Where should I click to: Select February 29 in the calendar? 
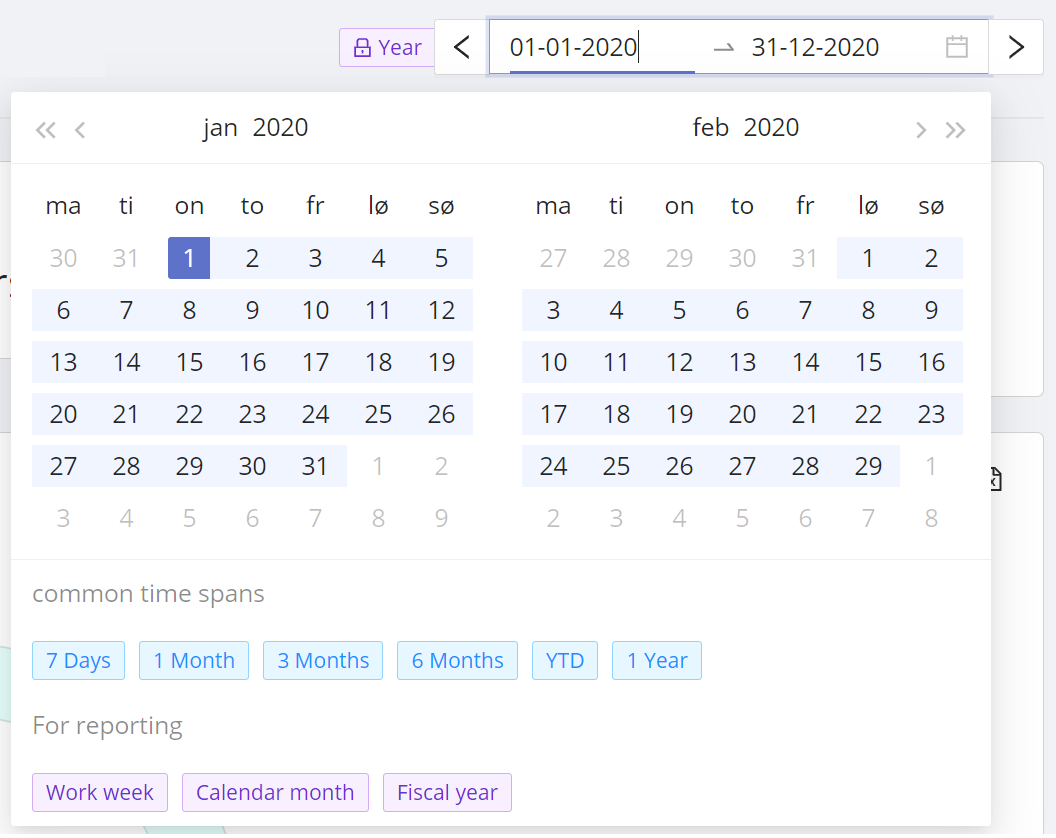click(868, 466)
